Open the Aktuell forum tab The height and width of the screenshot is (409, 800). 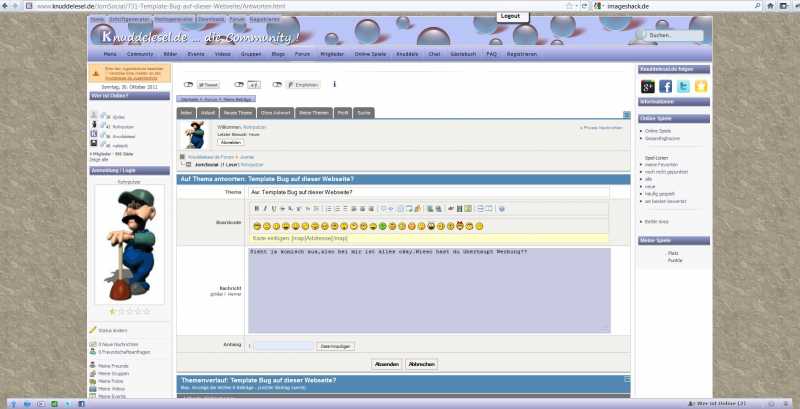click(x=207, y=113)
